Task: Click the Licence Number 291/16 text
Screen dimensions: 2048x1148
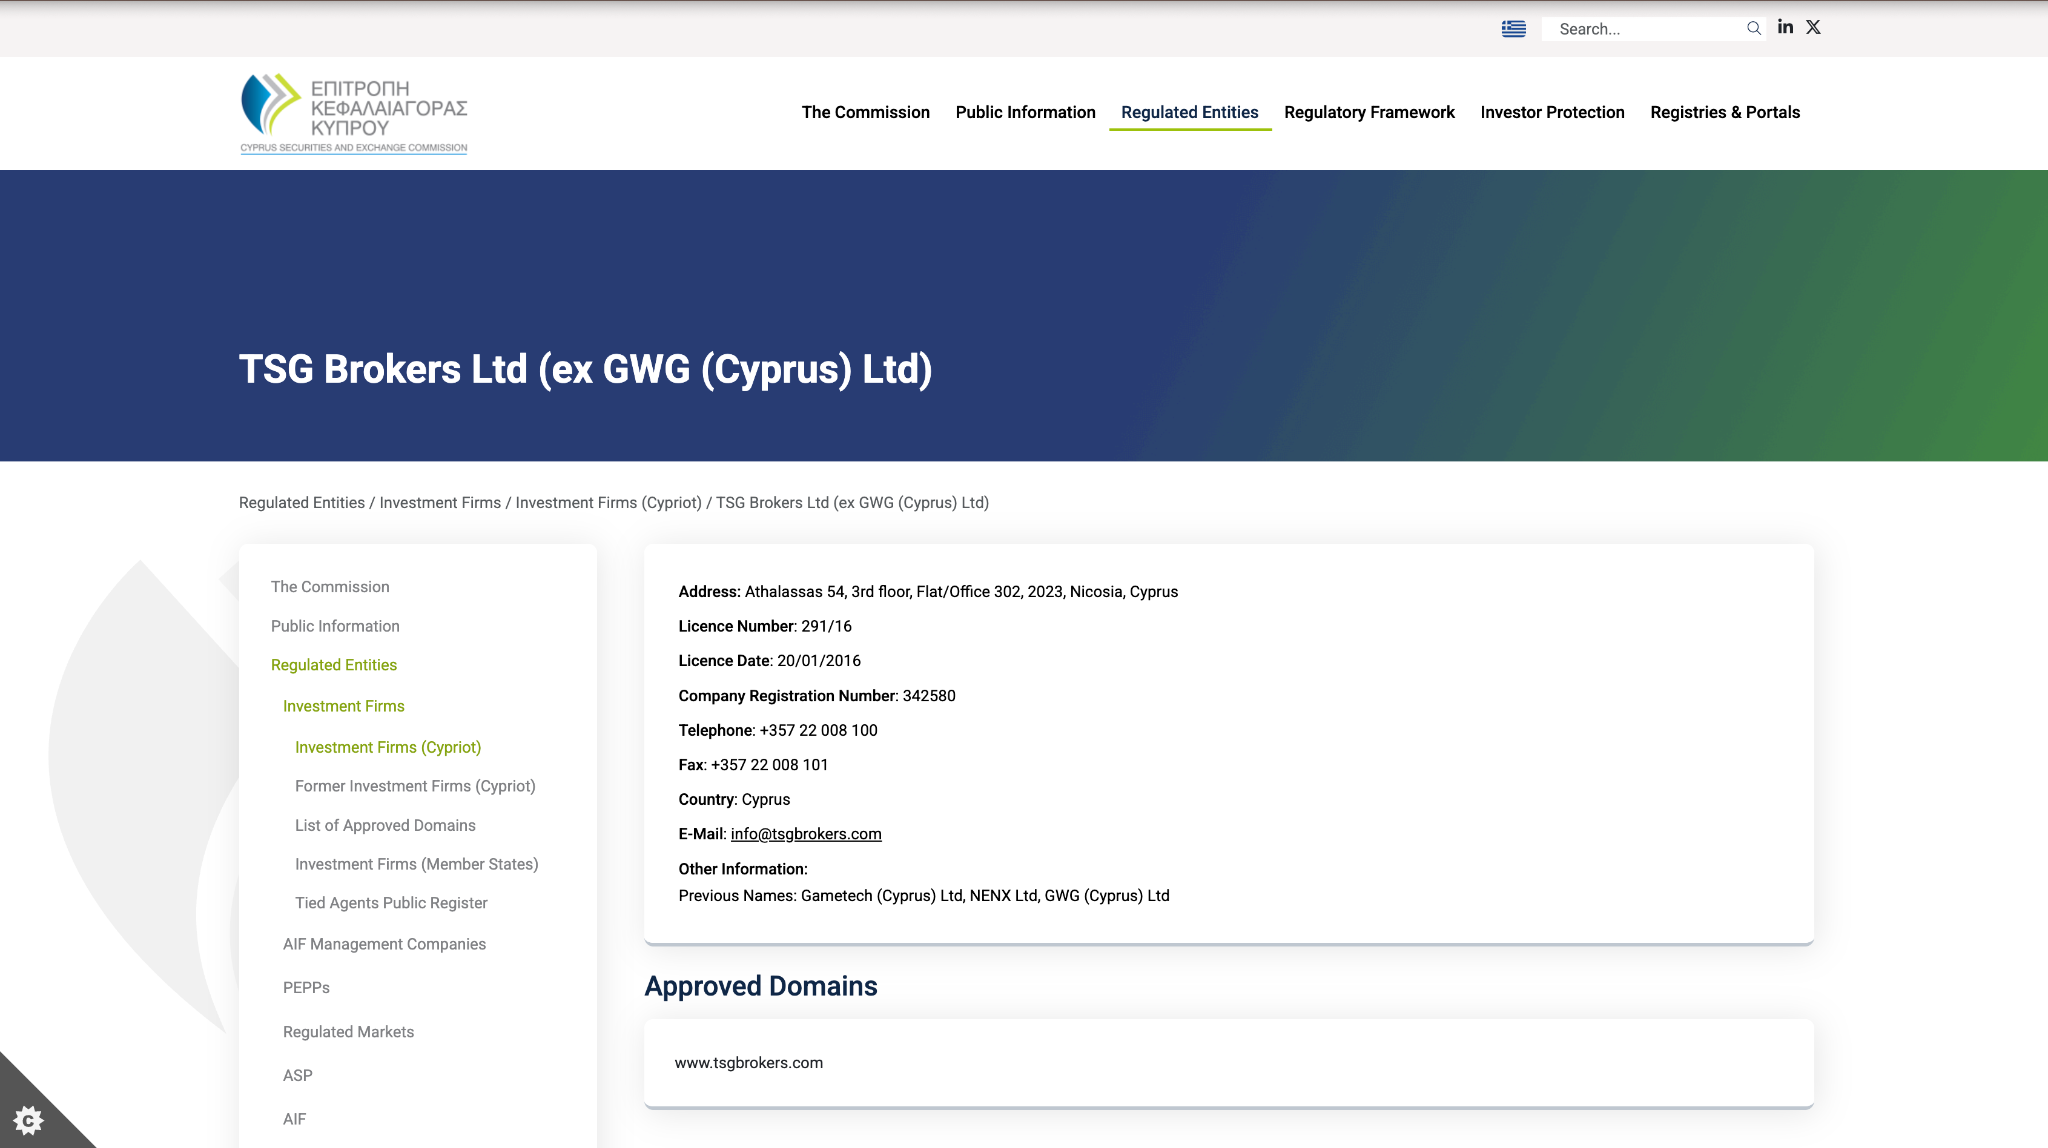Action: tap(765, 626)
